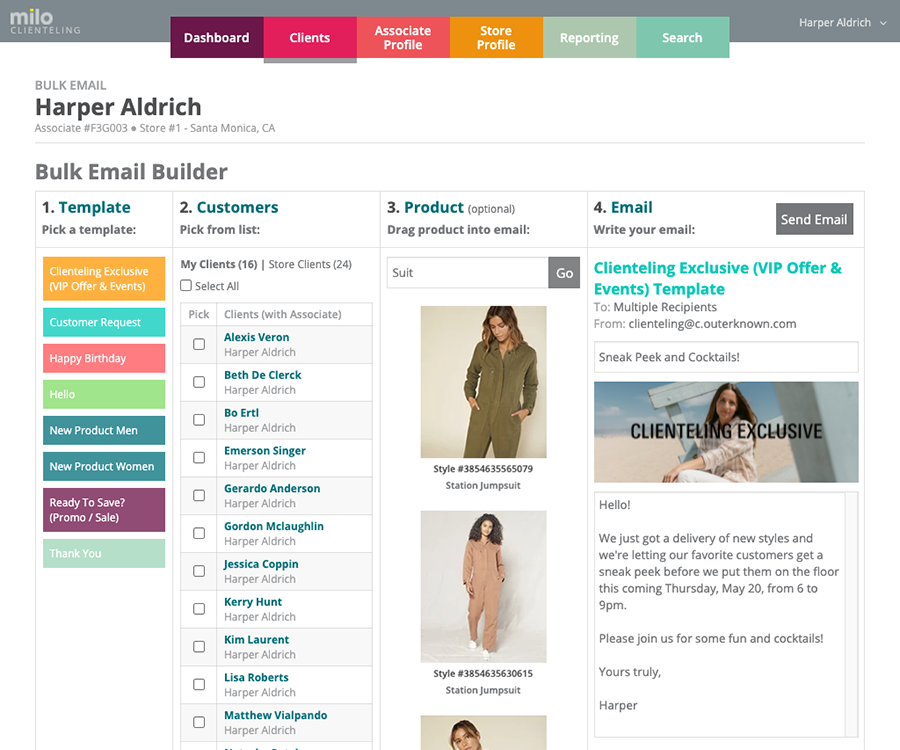The image size is (900, 750).
Task: Open Emerson Singer's client name link
Action: click(x=265, y=451)
